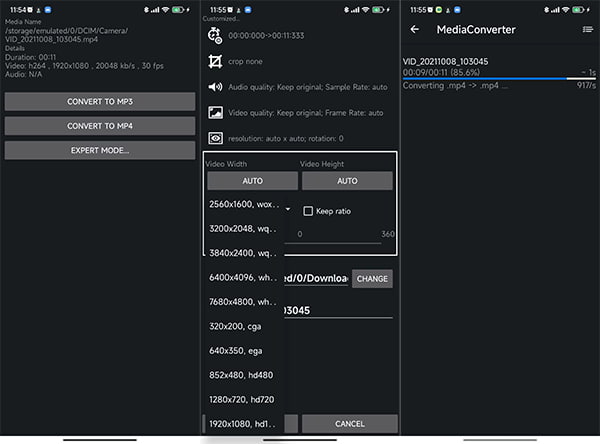Select 6400x4096 preset

pyautogui.click(x=243, y=278)
